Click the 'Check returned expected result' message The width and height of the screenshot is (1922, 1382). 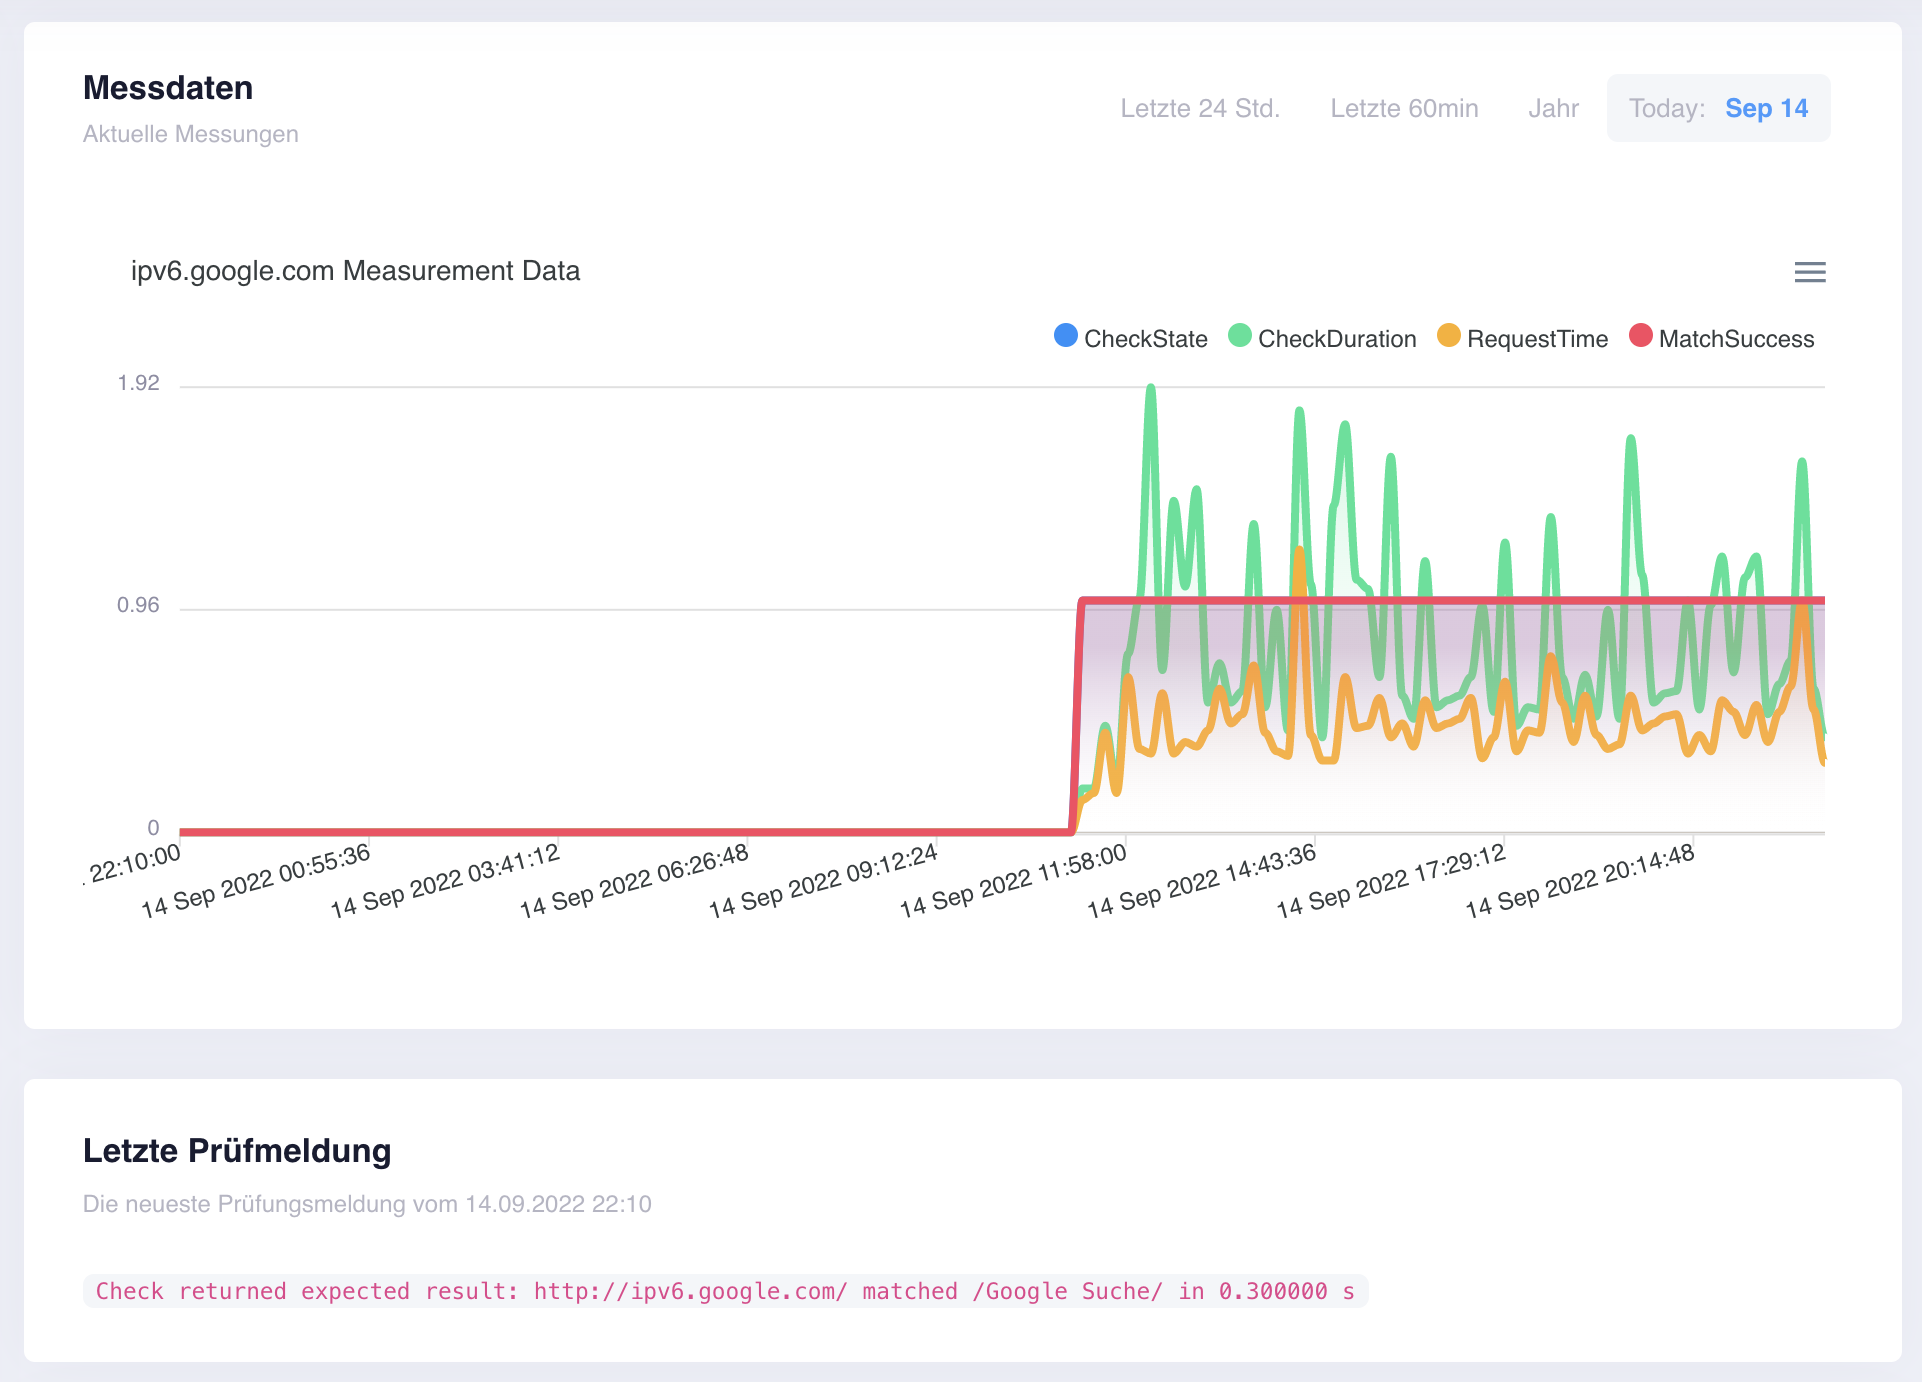(x=726, y=1291)
